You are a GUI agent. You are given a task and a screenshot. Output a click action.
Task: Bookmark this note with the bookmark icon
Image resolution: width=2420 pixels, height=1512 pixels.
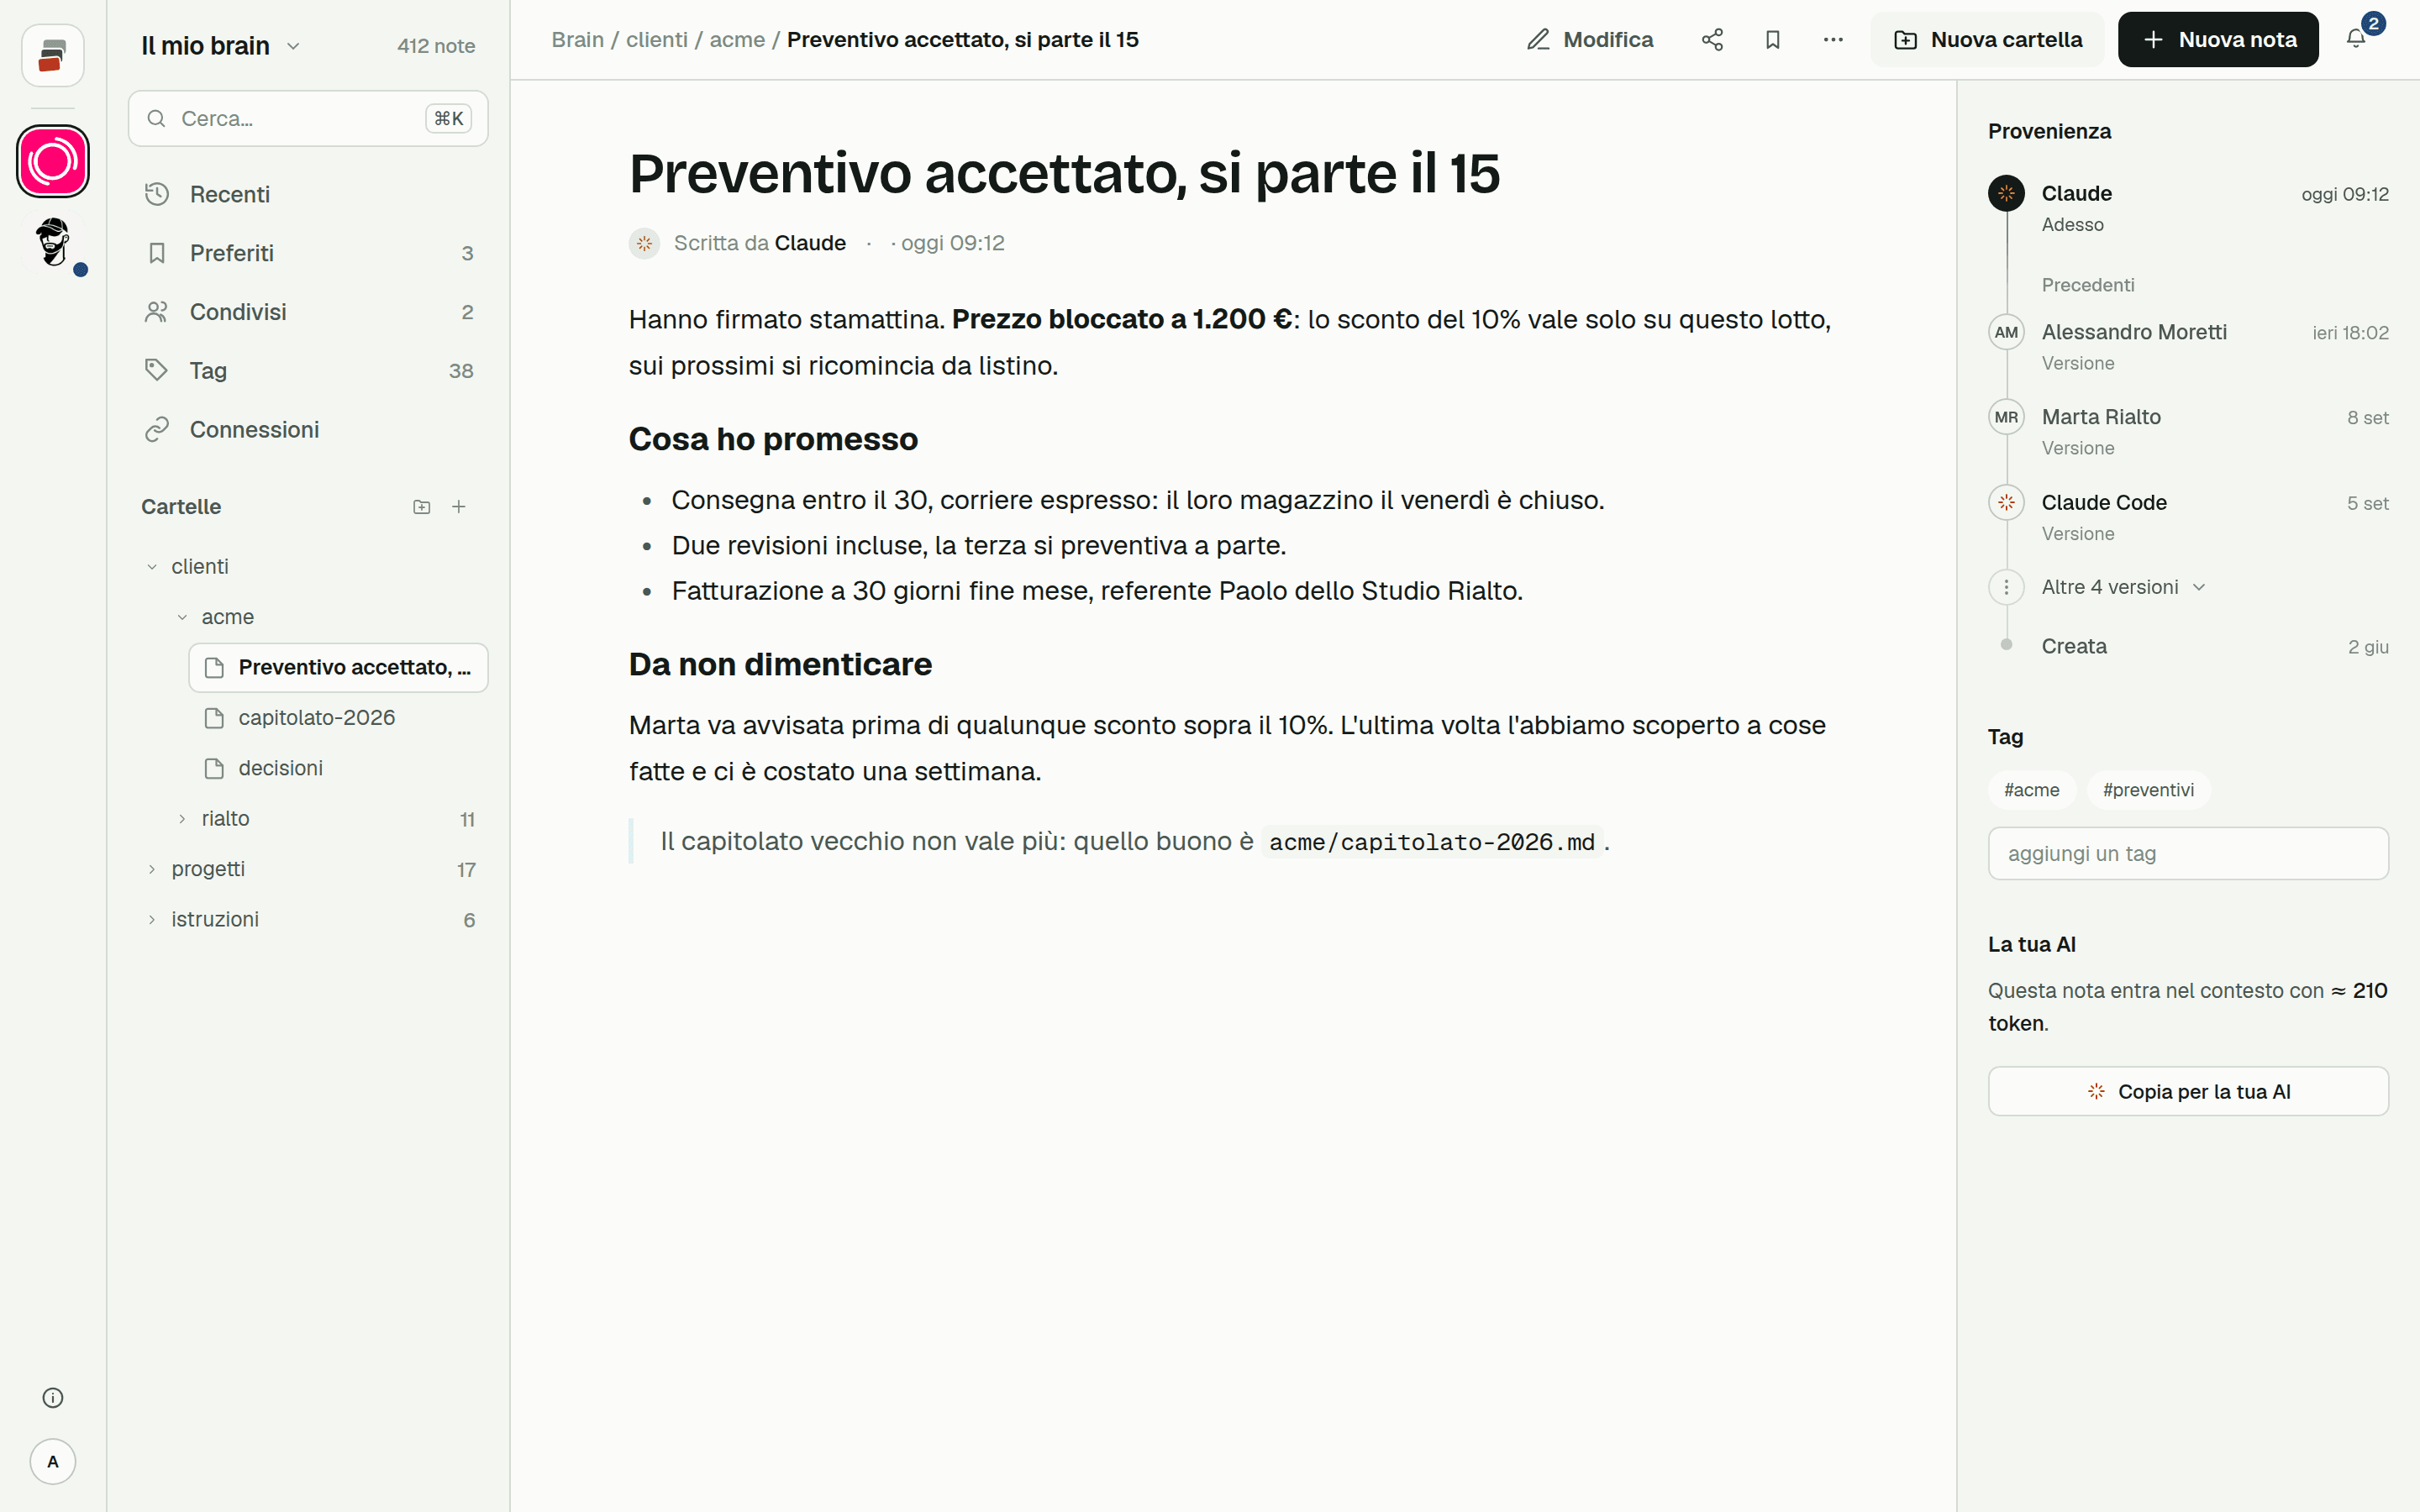[1772, 40]
